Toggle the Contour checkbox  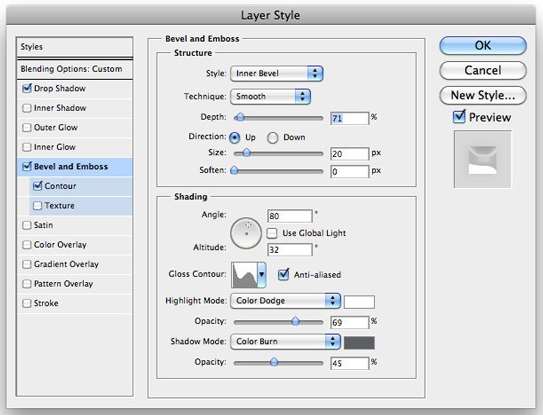(37, 186)
